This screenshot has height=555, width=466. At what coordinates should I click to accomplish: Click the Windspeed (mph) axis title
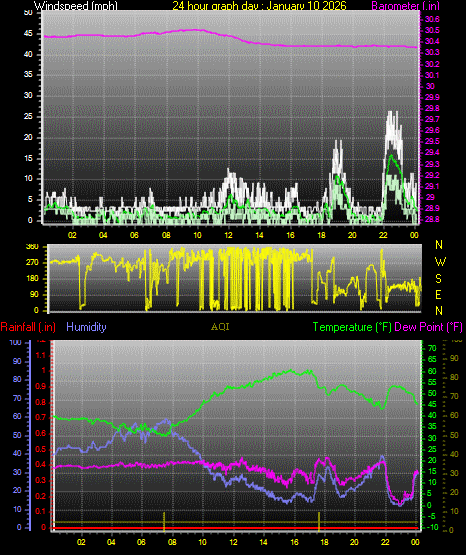(x=75, y=5)
